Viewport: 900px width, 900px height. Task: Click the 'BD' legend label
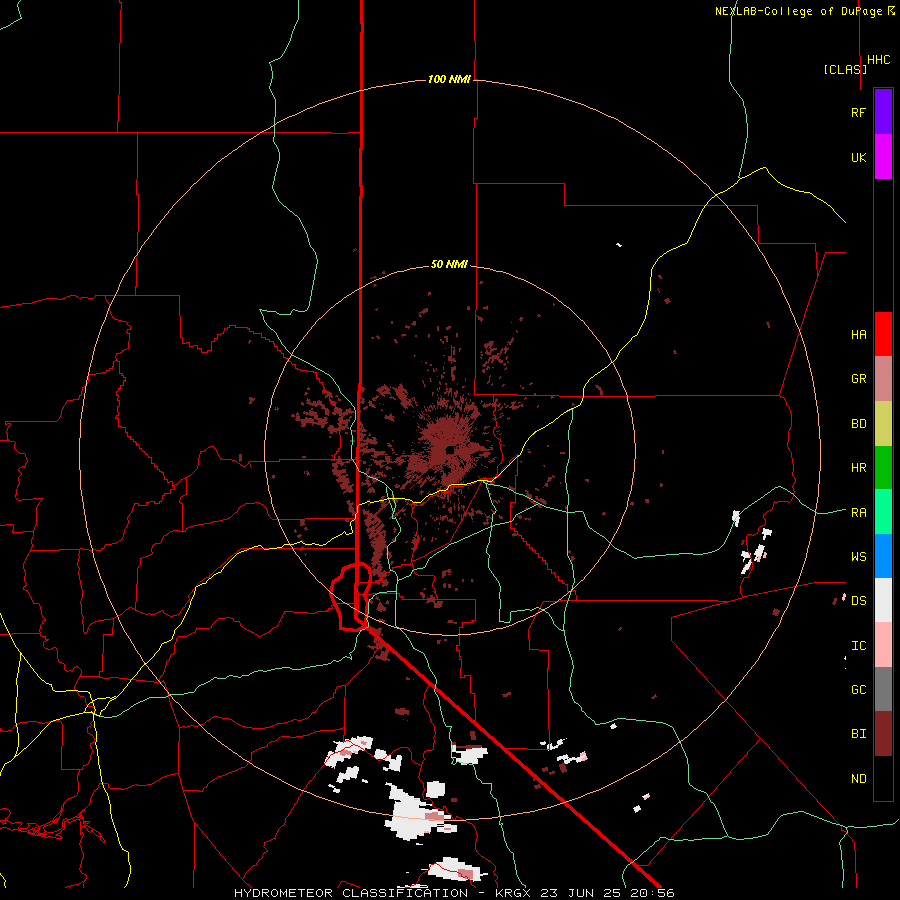click(x=859, y=424)
